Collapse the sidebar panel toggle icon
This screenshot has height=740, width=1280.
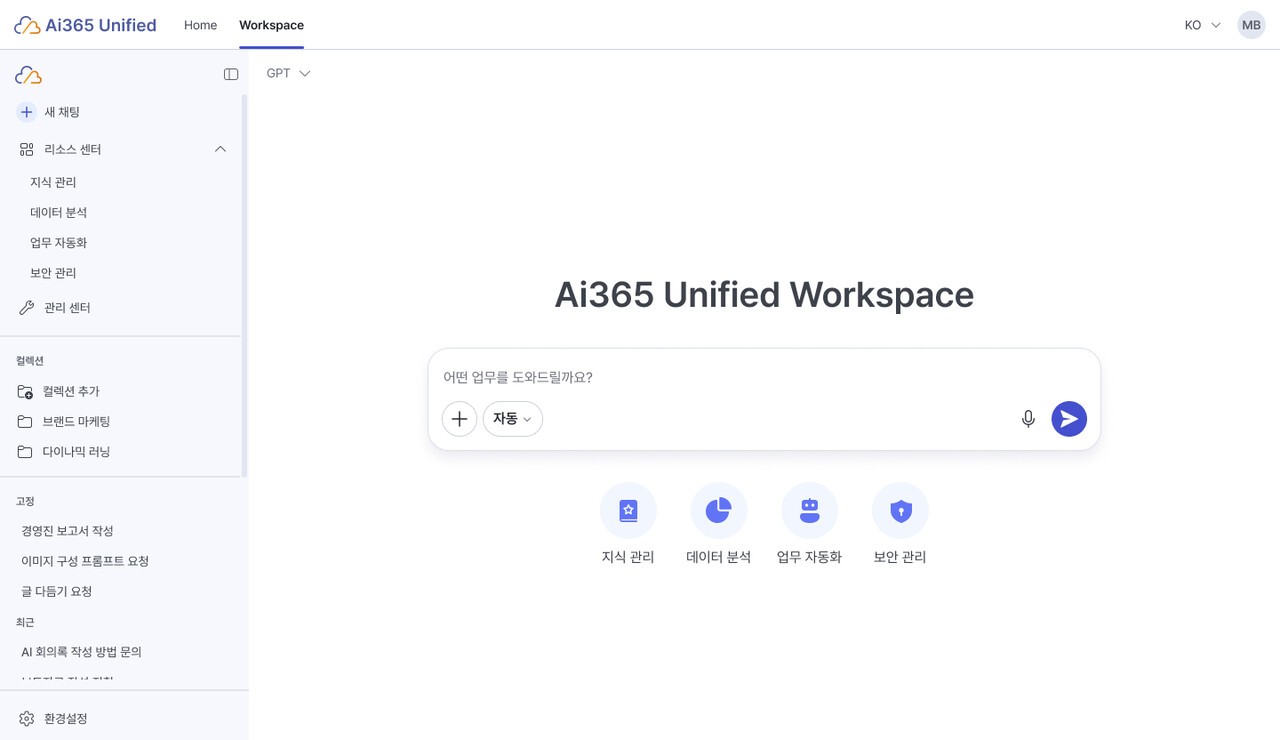[231, 74]
